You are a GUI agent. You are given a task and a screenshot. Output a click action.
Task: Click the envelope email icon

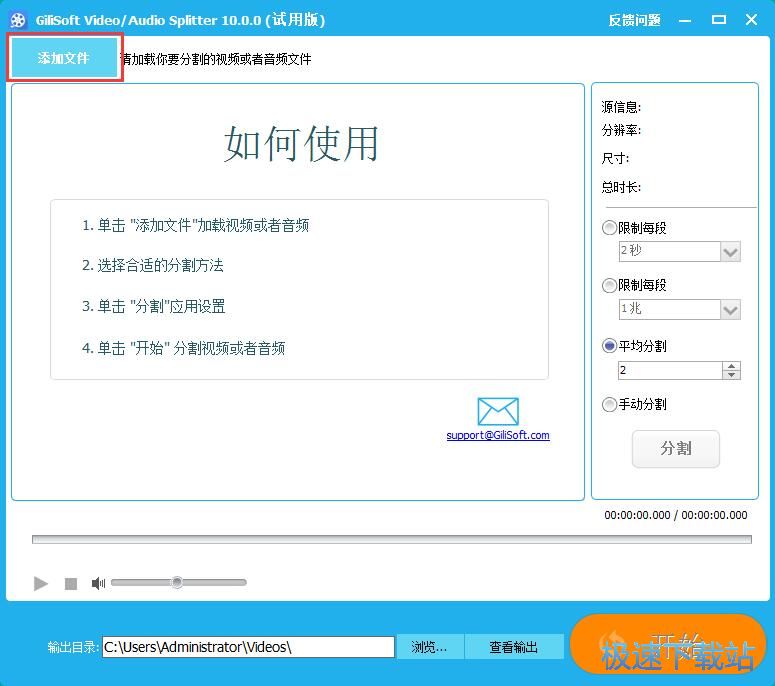498,411
